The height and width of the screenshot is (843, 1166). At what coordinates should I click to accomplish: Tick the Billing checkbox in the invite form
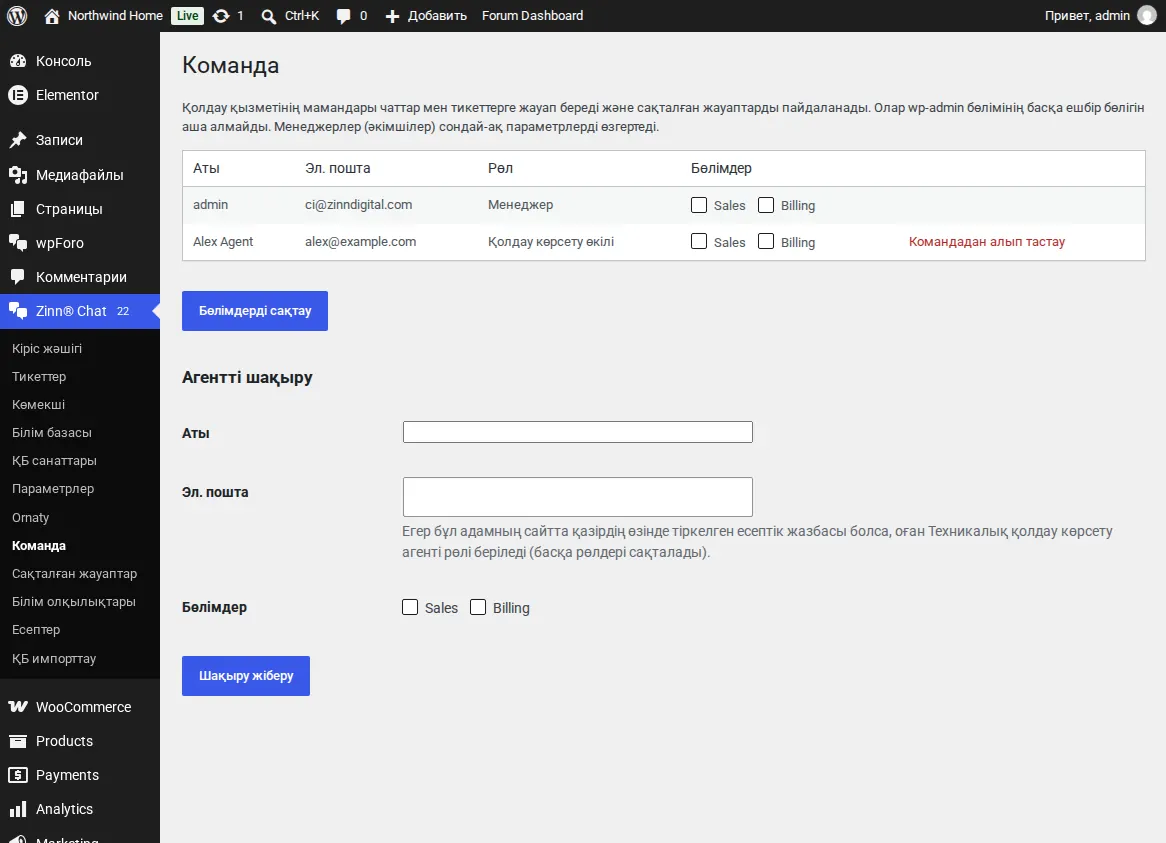click(x=478, y=607)
